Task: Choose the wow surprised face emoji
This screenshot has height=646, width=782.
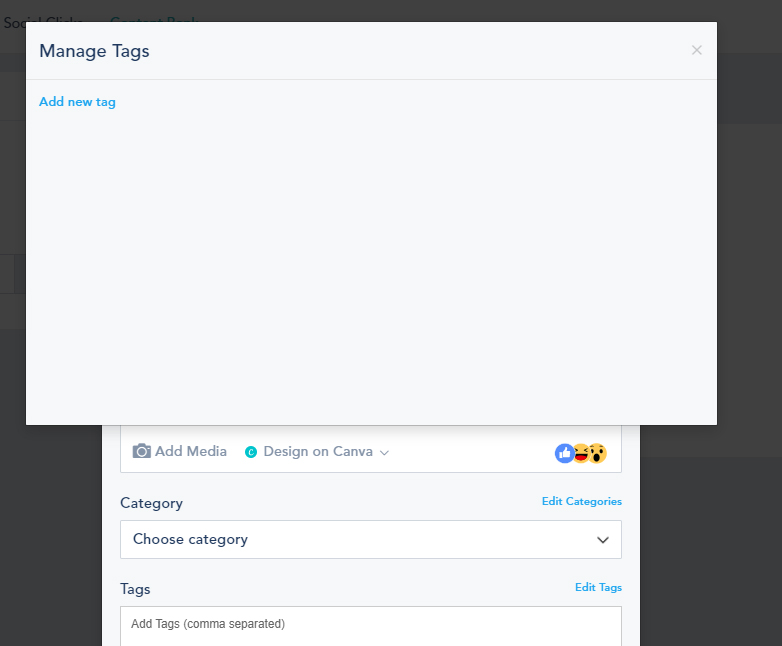Action: (597, 453)
